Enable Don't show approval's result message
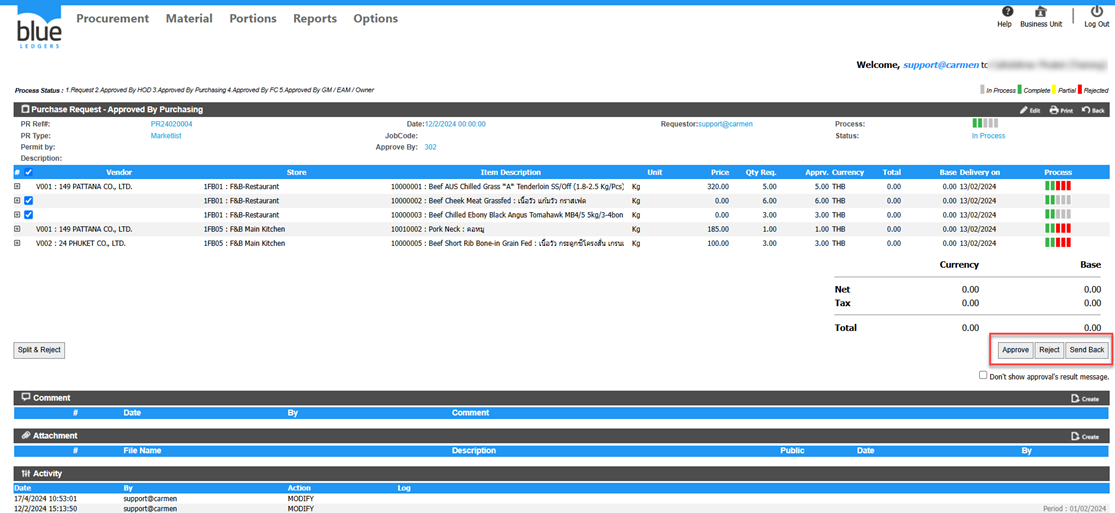The width and height of the screenshot is (1115, 513). point(983,376)
